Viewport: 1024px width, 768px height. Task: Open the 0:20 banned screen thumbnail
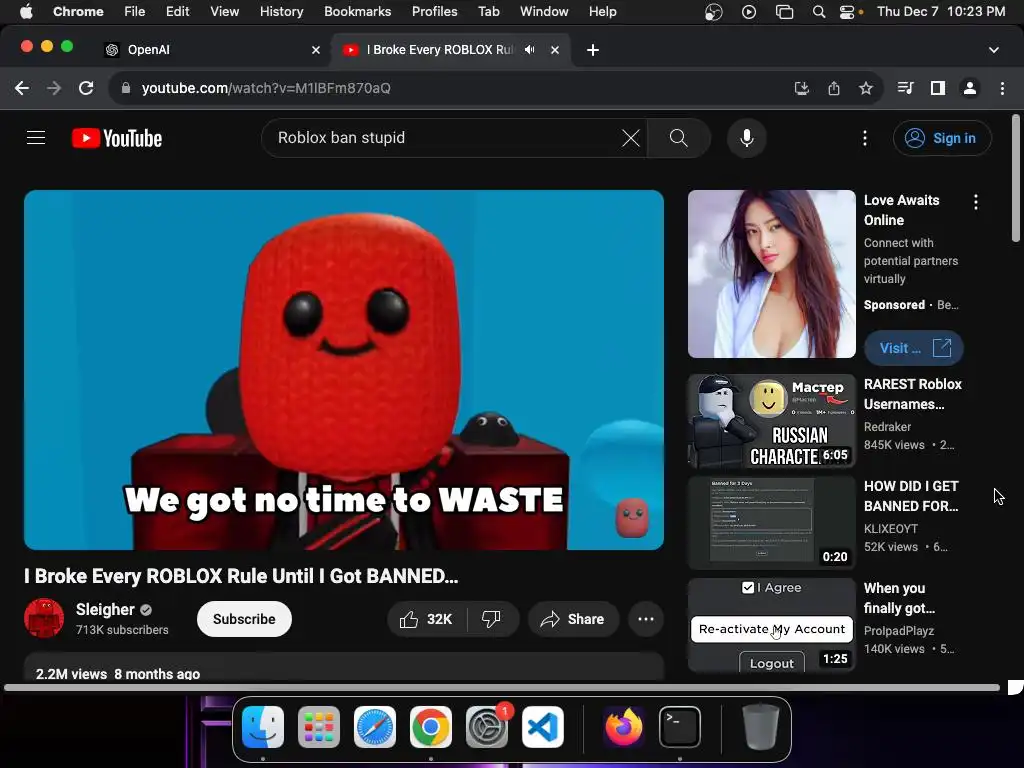[x=771, y=523]
